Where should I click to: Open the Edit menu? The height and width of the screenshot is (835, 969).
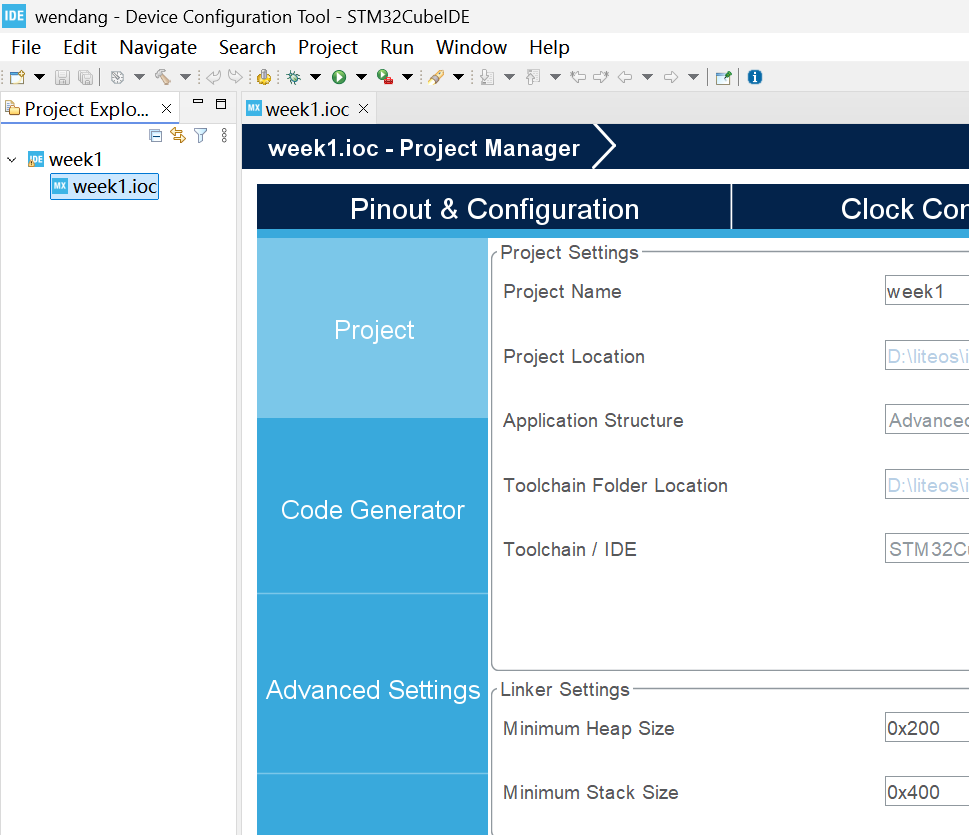click(x=80, y=48)
